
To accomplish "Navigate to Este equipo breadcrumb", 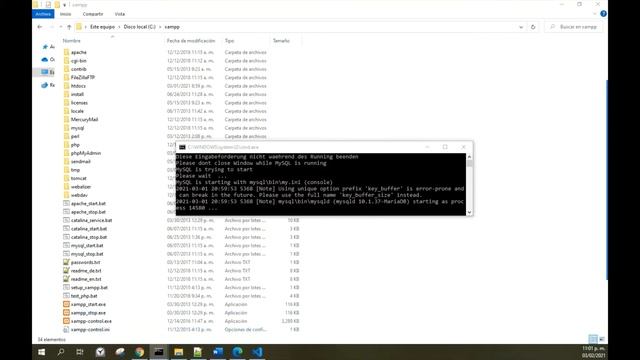I will 102,27.
